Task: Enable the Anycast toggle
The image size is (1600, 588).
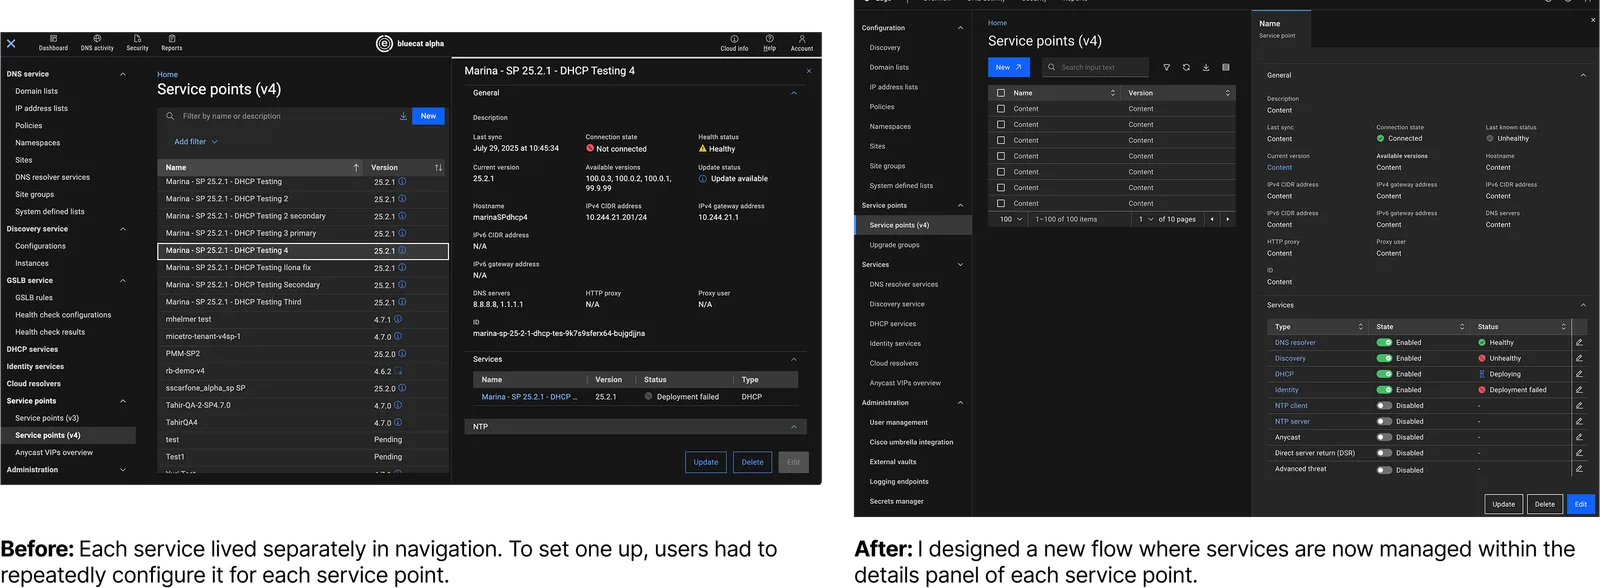Action: click(1384, 437)
